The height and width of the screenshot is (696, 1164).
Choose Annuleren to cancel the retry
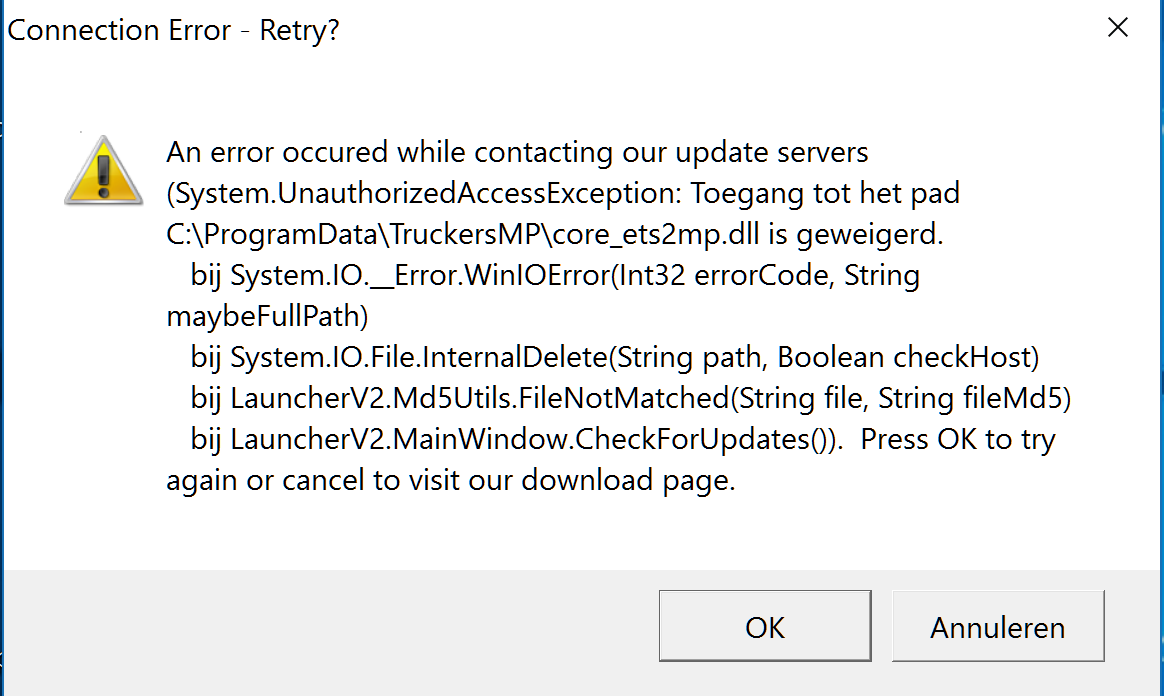tap(998, 626)
